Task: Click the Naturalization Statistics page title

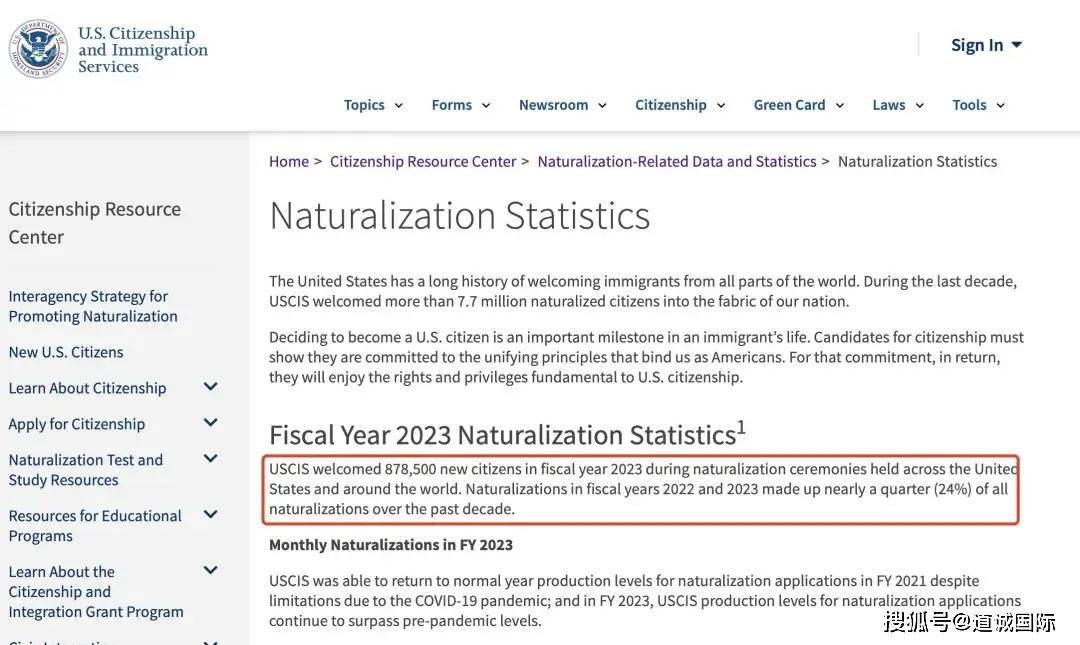Action: click(x=459, y=216)
